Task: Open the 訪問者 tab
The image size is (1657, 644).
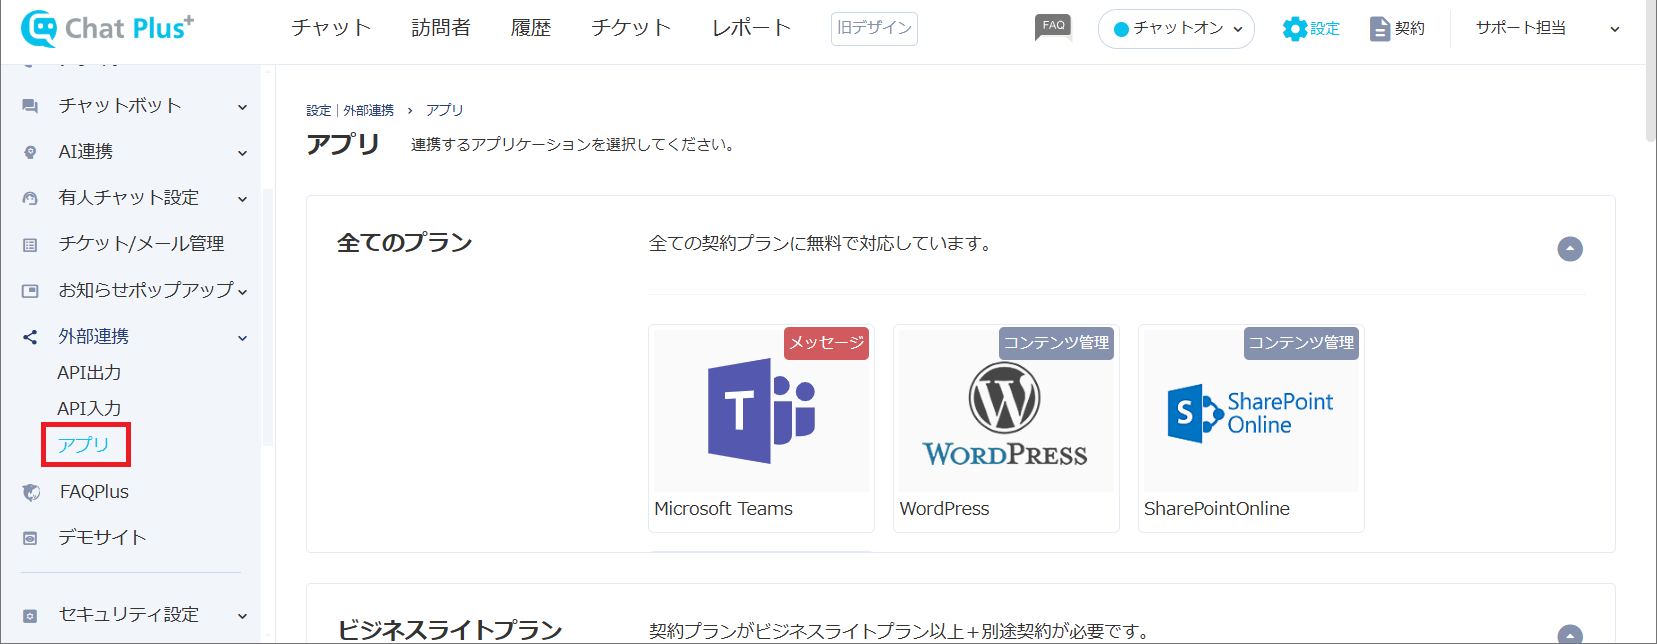Action: (441, 28)
